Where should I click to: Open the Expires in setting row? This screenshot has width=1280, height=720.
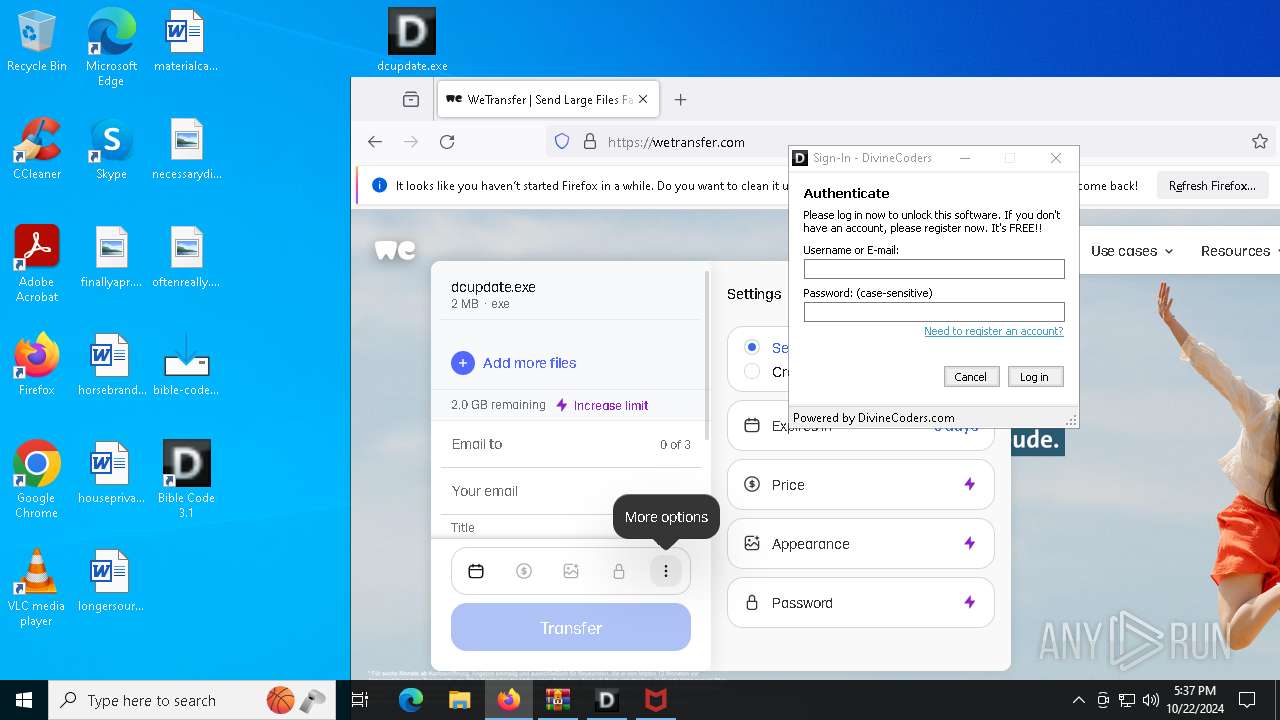[861, 427]
